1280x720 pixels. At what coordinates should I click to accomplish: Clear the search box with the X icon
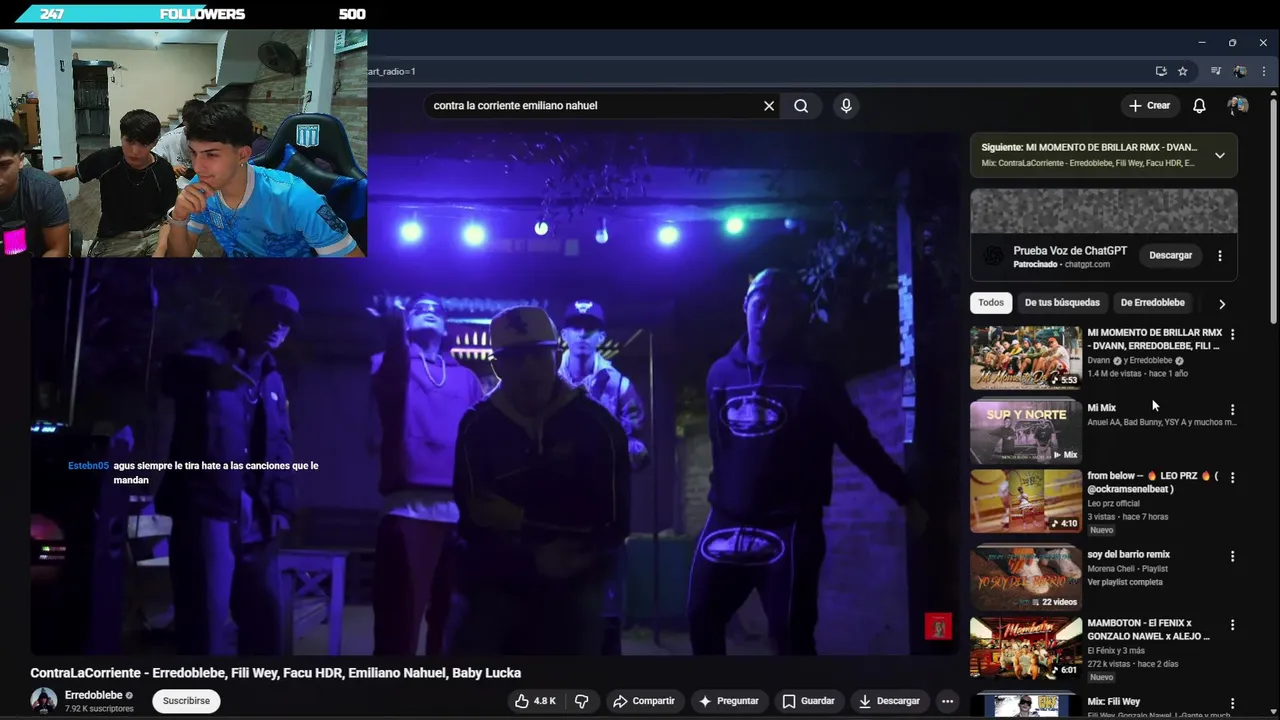tap(769, 106)
